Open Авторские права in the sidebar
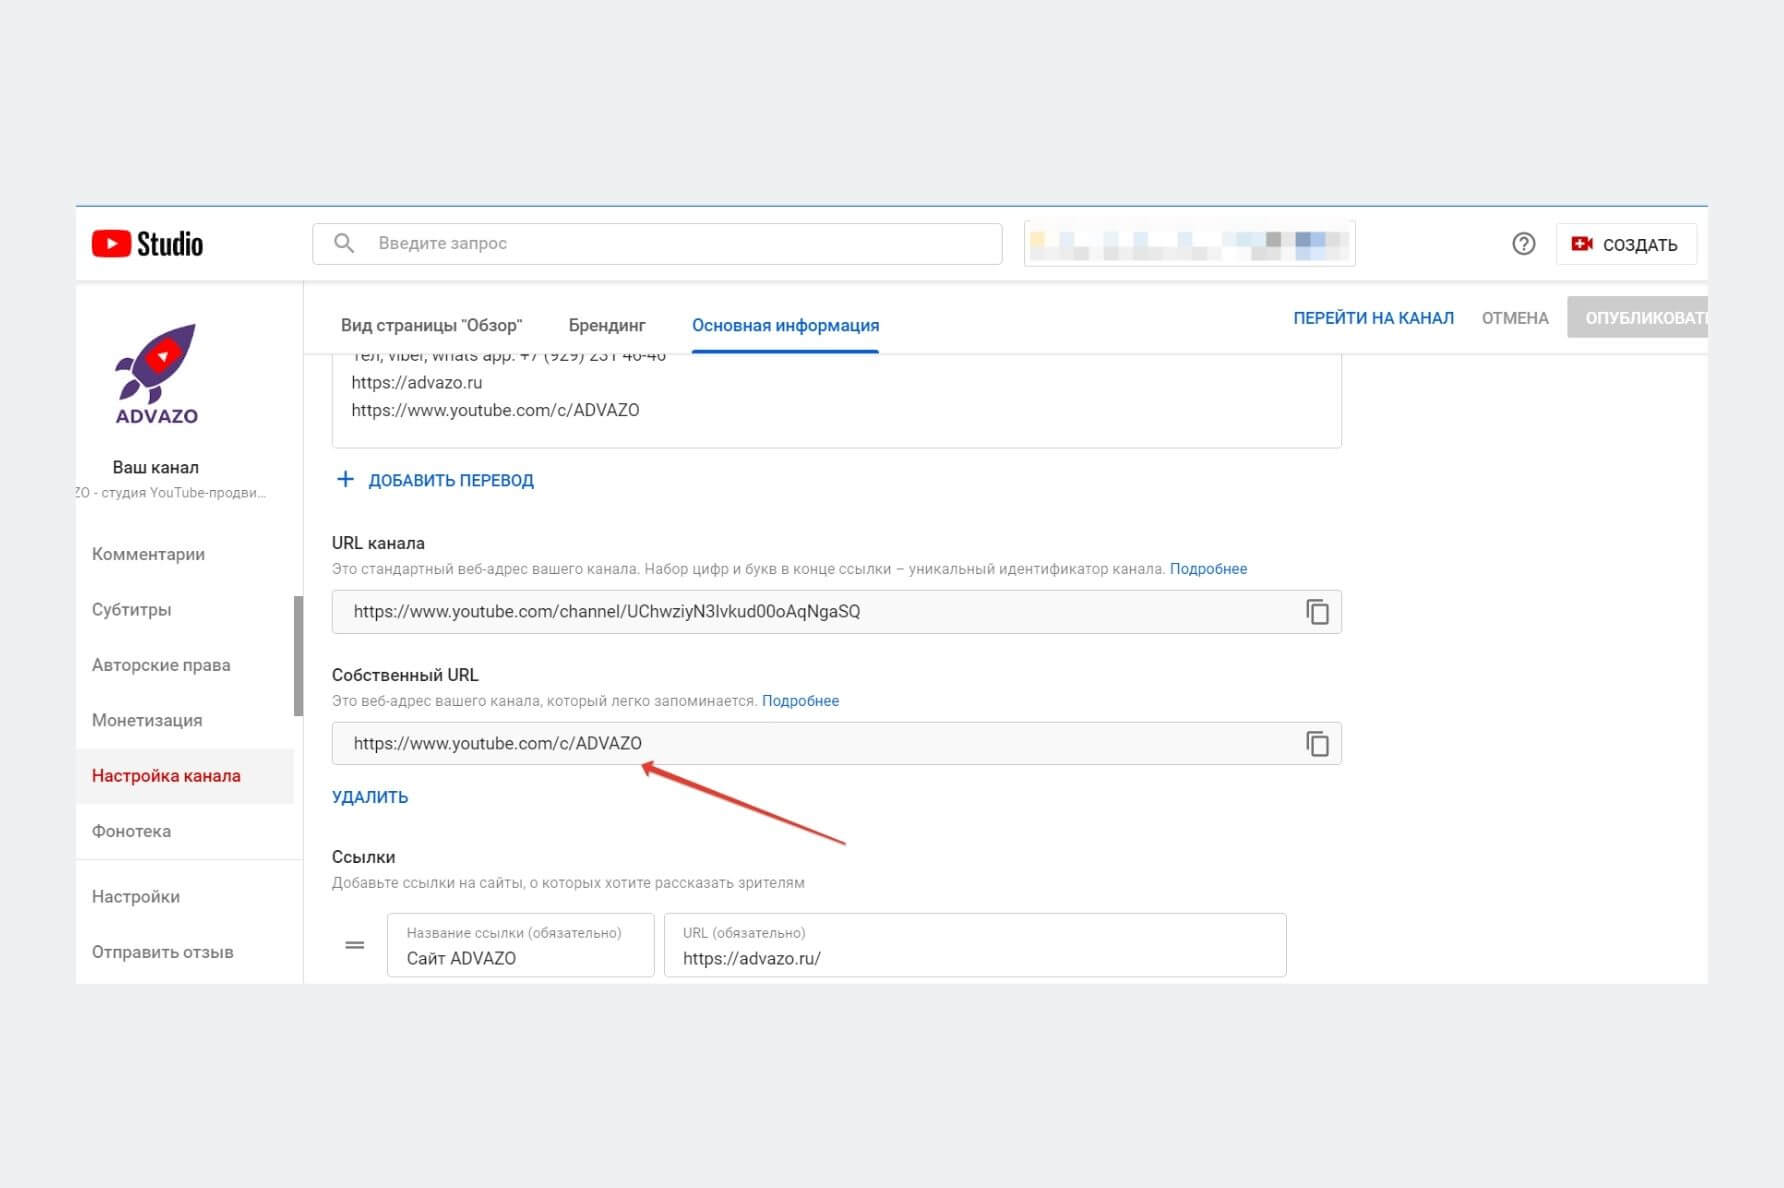The height and width of the screenshot is (1188, 1784). [161, 665]
